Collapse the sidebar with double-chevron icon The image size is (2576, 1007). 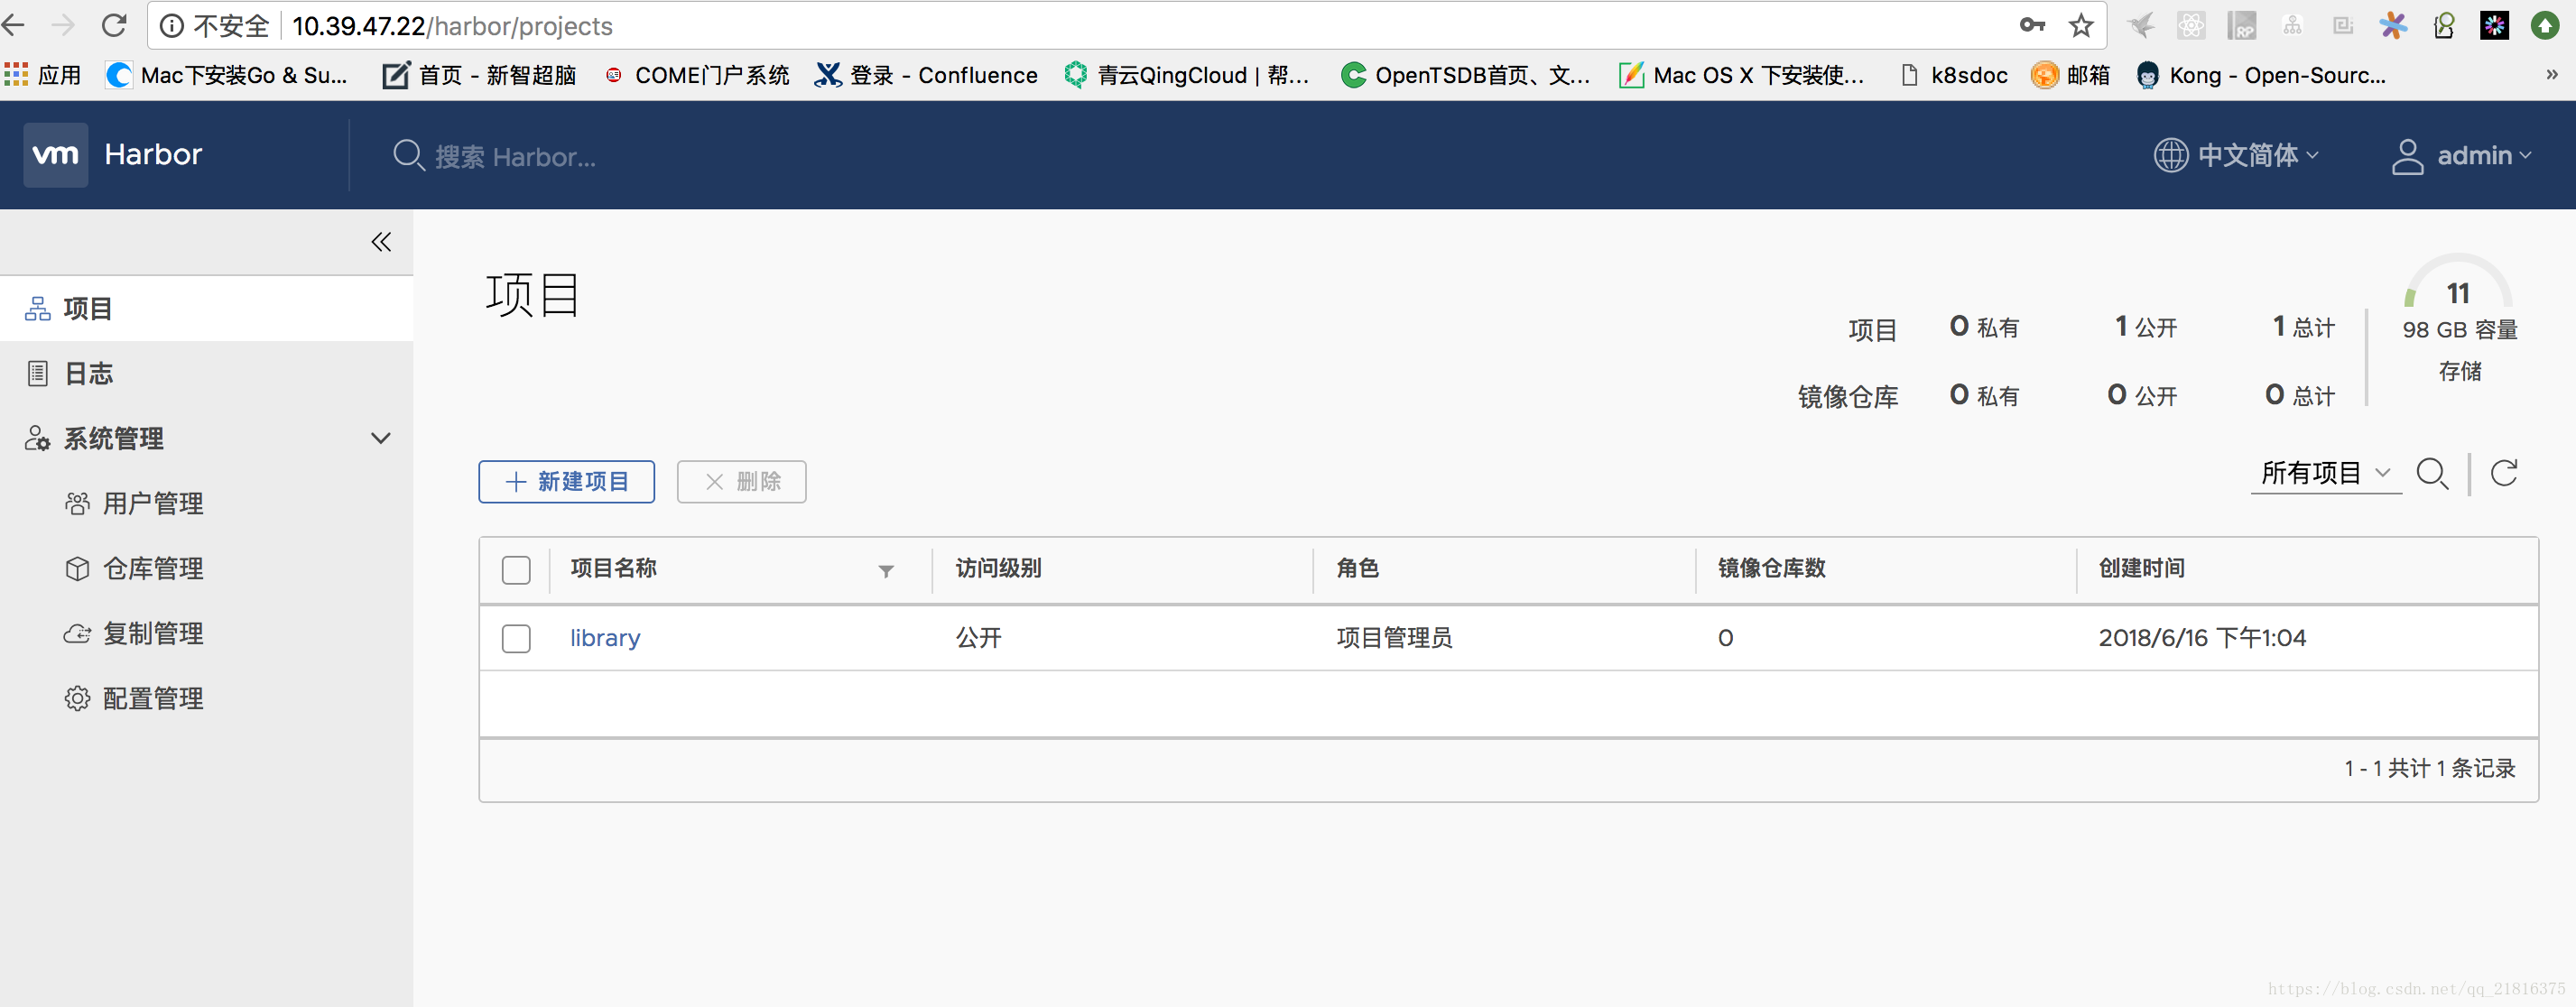click(381, 242)
